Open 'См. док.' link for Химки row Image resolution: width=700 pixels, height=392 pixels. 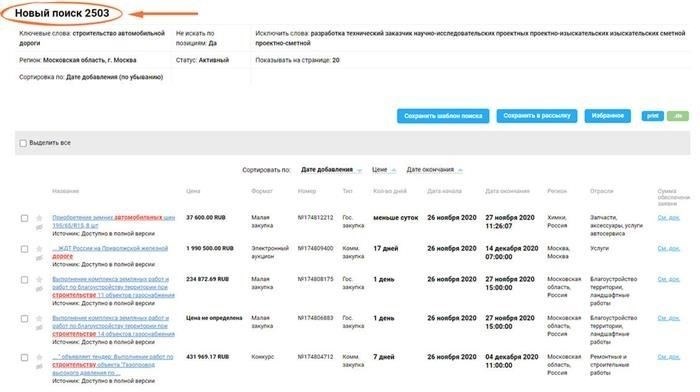pos(668,218)
